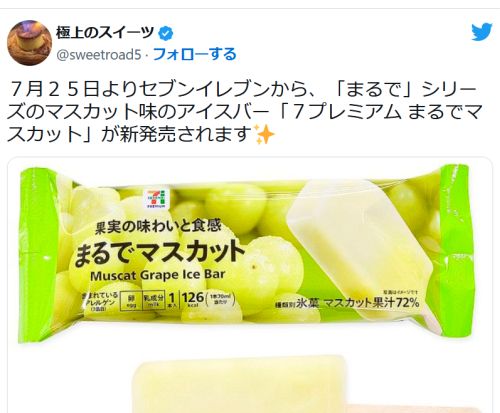
Task: Click the blue verified badge
Action: (x=166, y=33)
